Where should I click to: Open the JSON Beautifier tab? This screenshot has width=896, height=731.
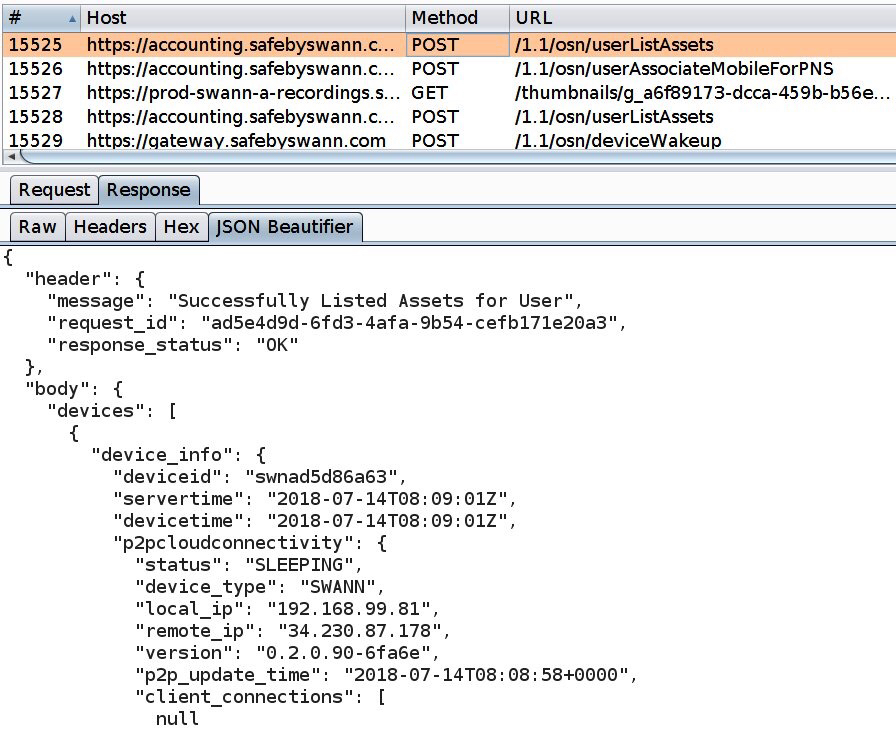tap(285, 227)
